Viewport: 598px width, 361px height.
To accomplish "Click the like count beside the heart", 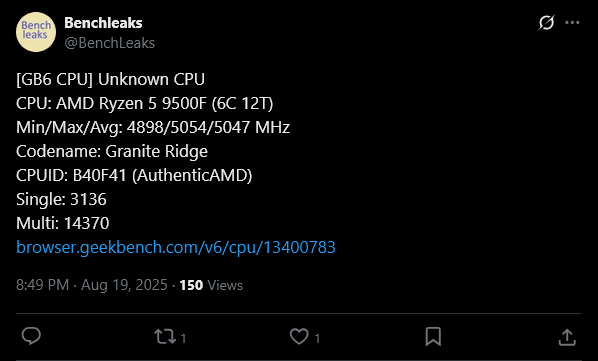I will point(317,338).
